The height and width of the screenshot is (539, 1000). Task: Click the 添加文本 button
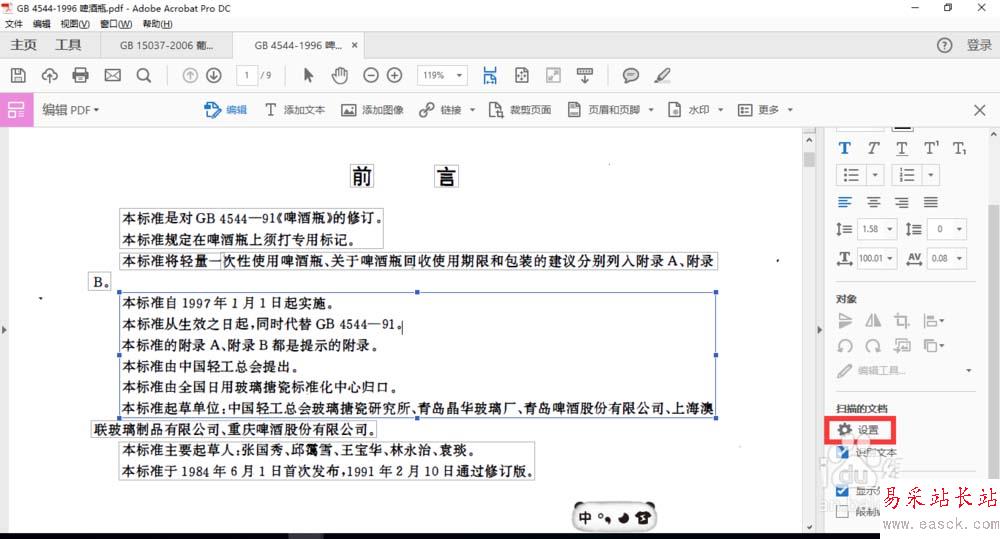click(295, 110)
